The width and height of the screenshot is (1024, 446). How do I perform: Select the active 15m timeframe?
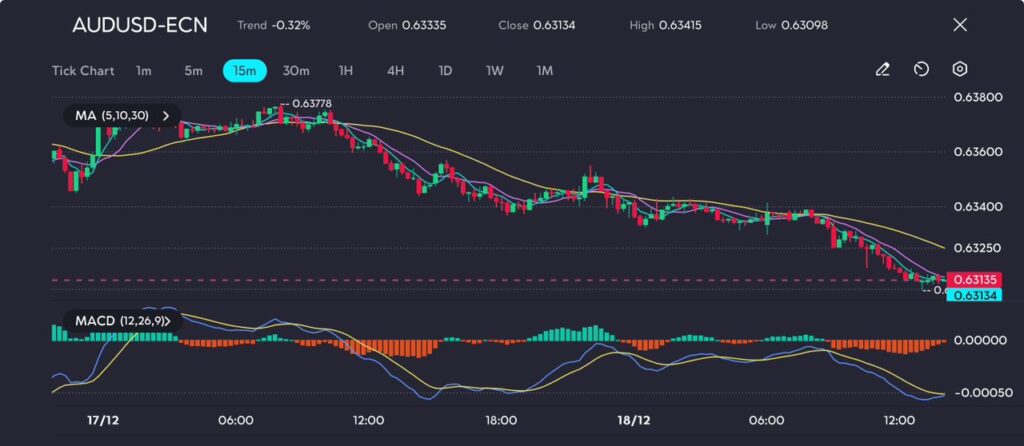click(245, 71)
